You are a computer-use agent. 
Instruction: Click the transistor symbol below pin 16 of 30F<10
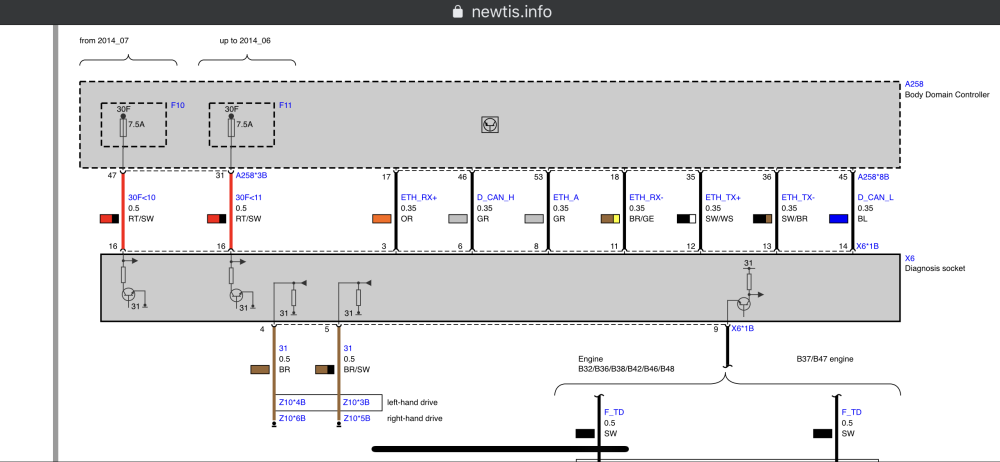(129, 295)
